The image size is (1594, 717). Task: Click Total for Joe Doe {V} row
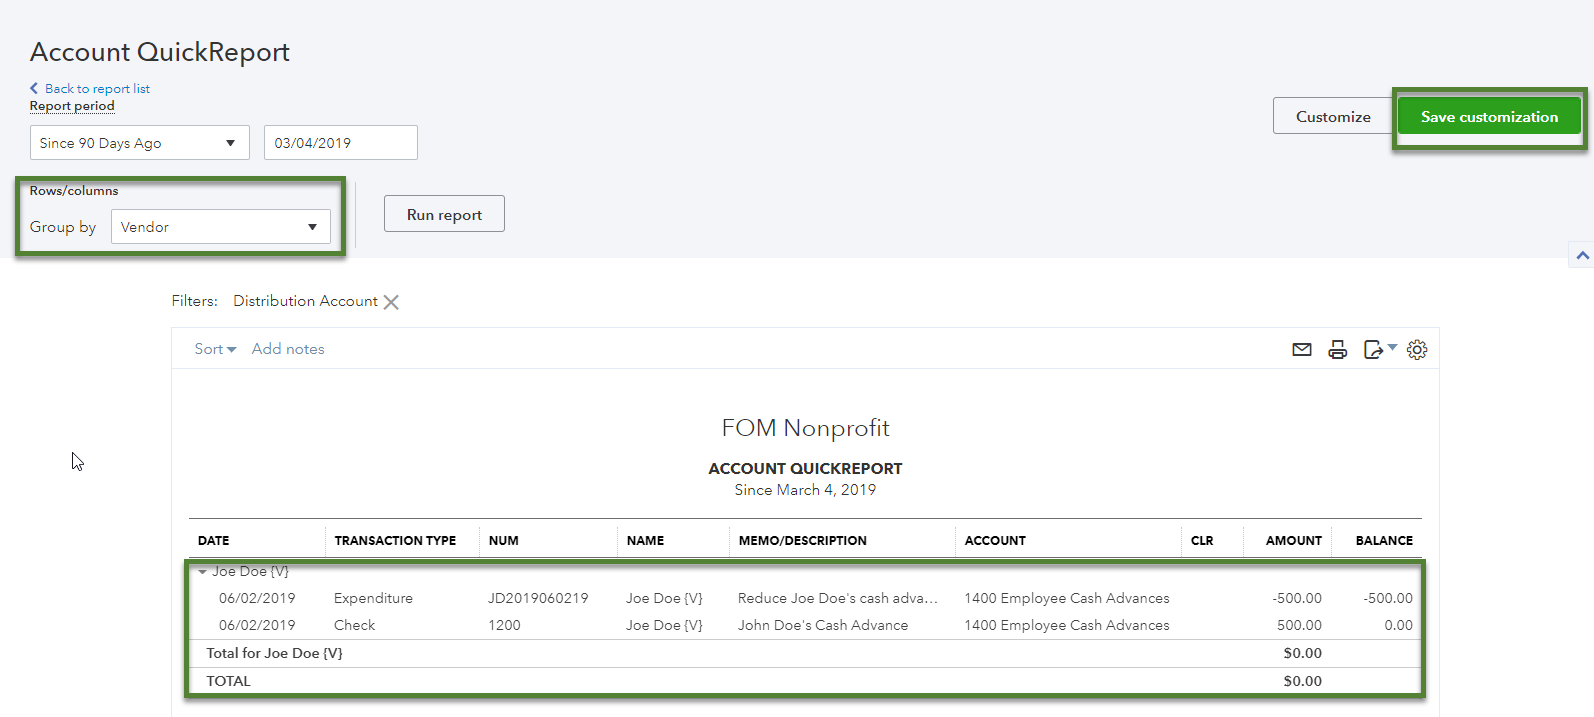[x=805, y=653]
